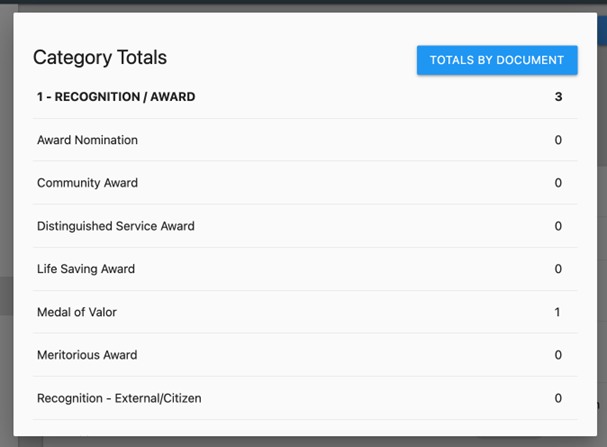This screenshot has height=447, width=607.
Task: Click the Life Saving Award label
Action: (86, 269)
